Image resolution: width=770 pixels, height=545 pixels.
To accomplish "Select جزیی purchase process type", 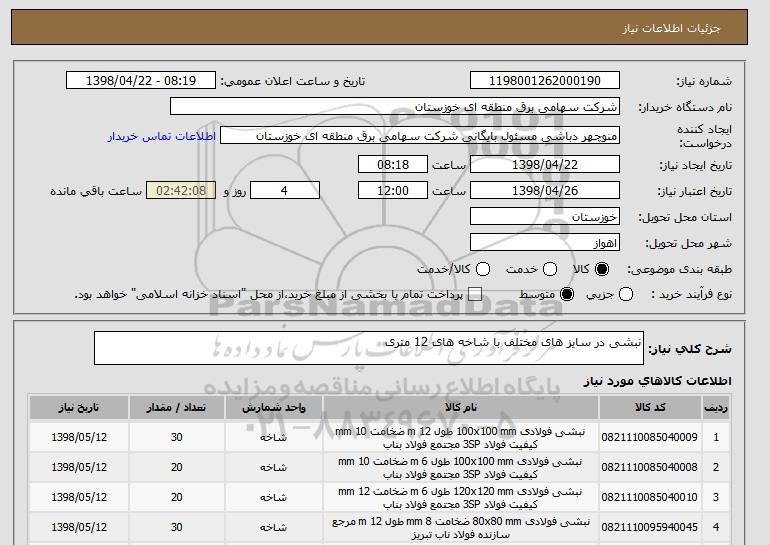I will (x=627, y=294).
